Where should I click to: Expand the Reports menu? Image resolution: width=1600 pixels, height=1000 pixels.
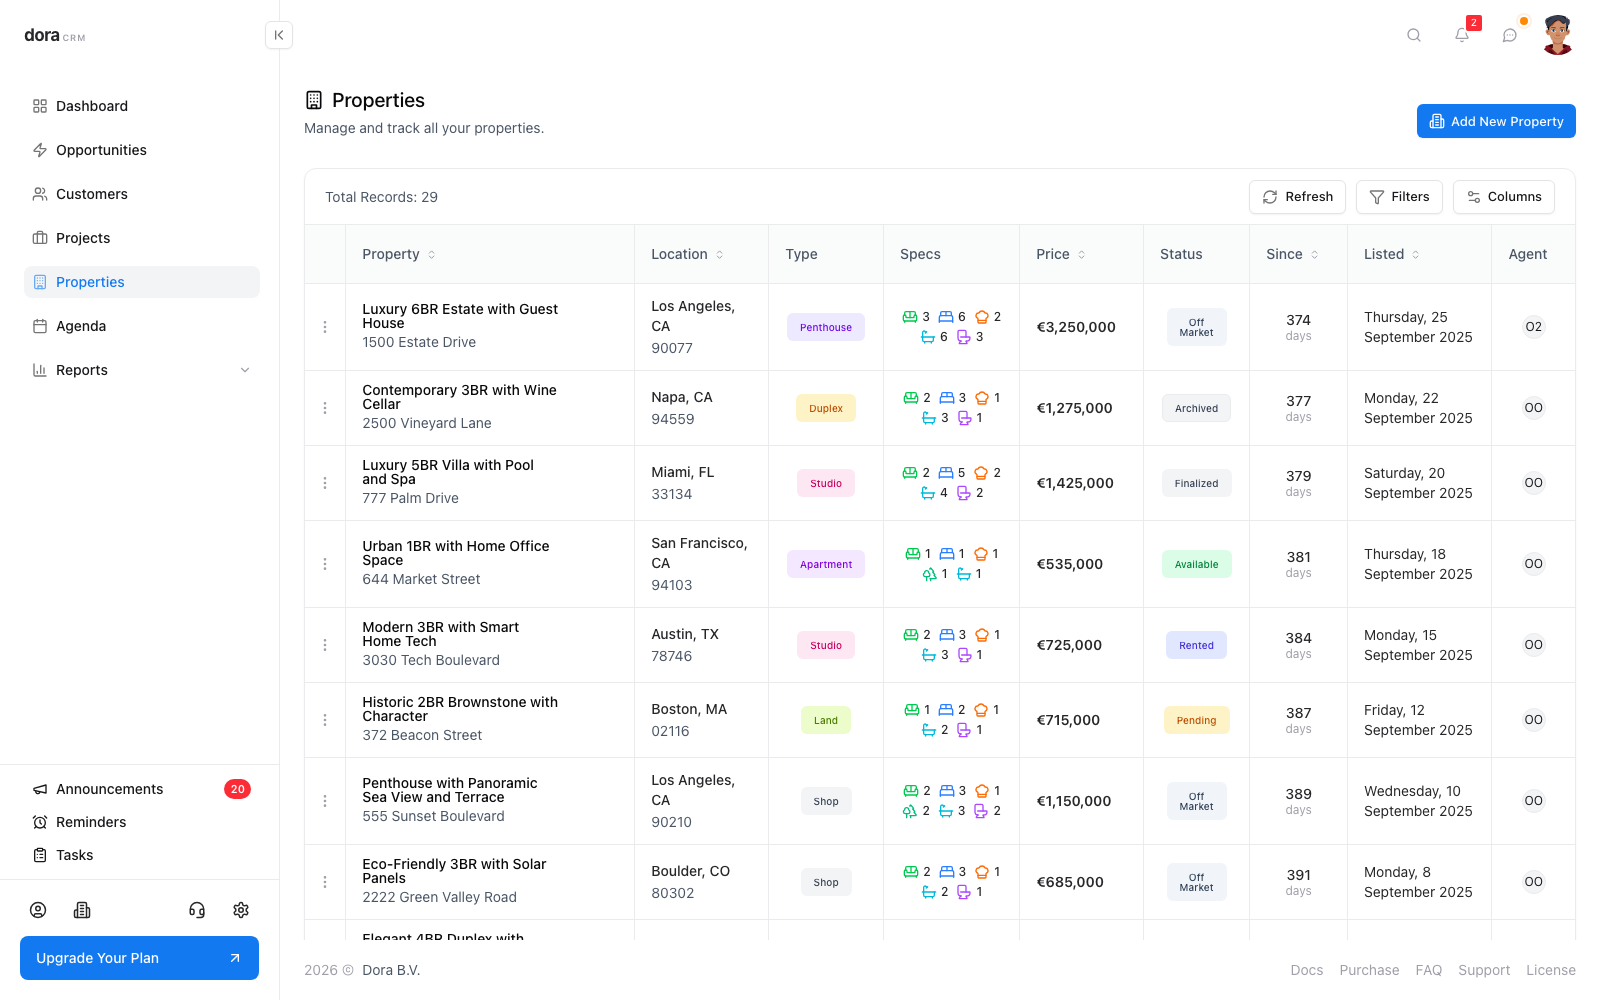tap(142, 370)
